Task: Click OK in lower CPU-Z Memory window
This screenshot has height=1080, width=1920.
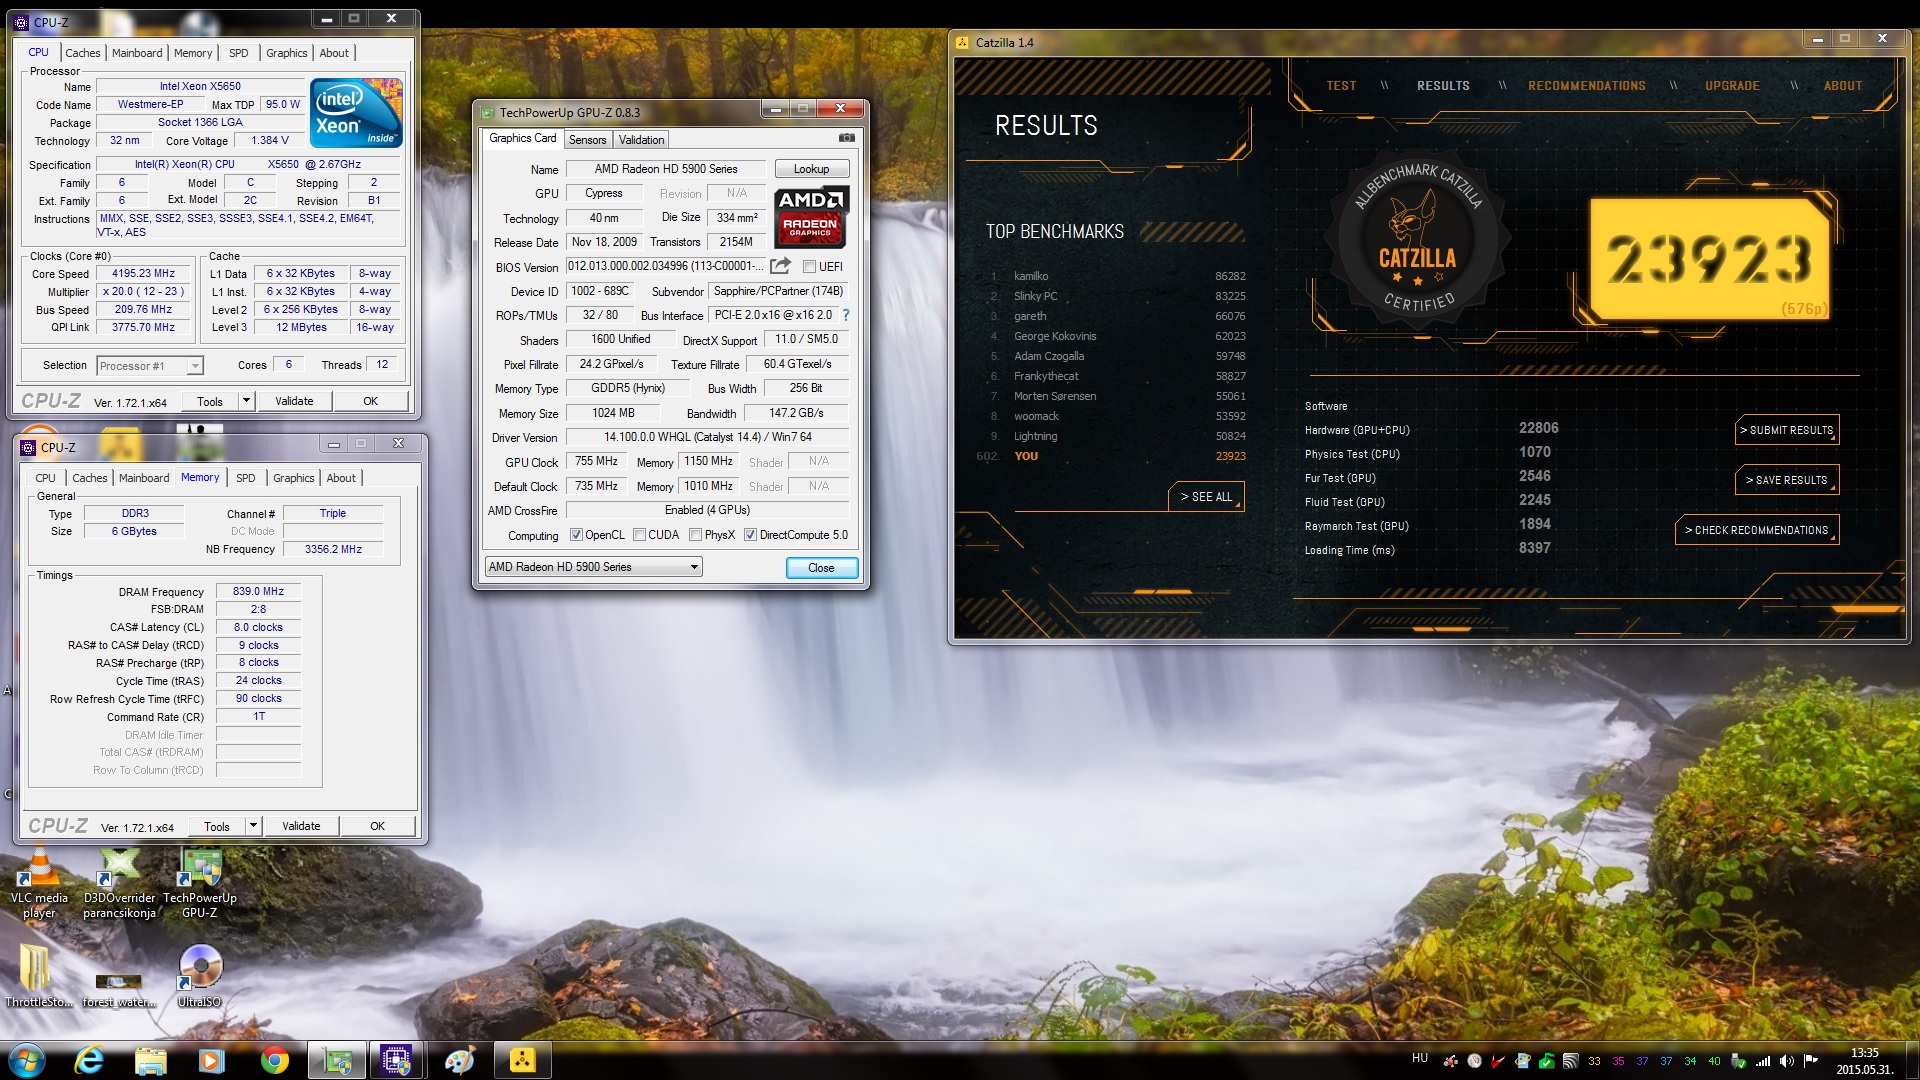Action: coord(377,826)
